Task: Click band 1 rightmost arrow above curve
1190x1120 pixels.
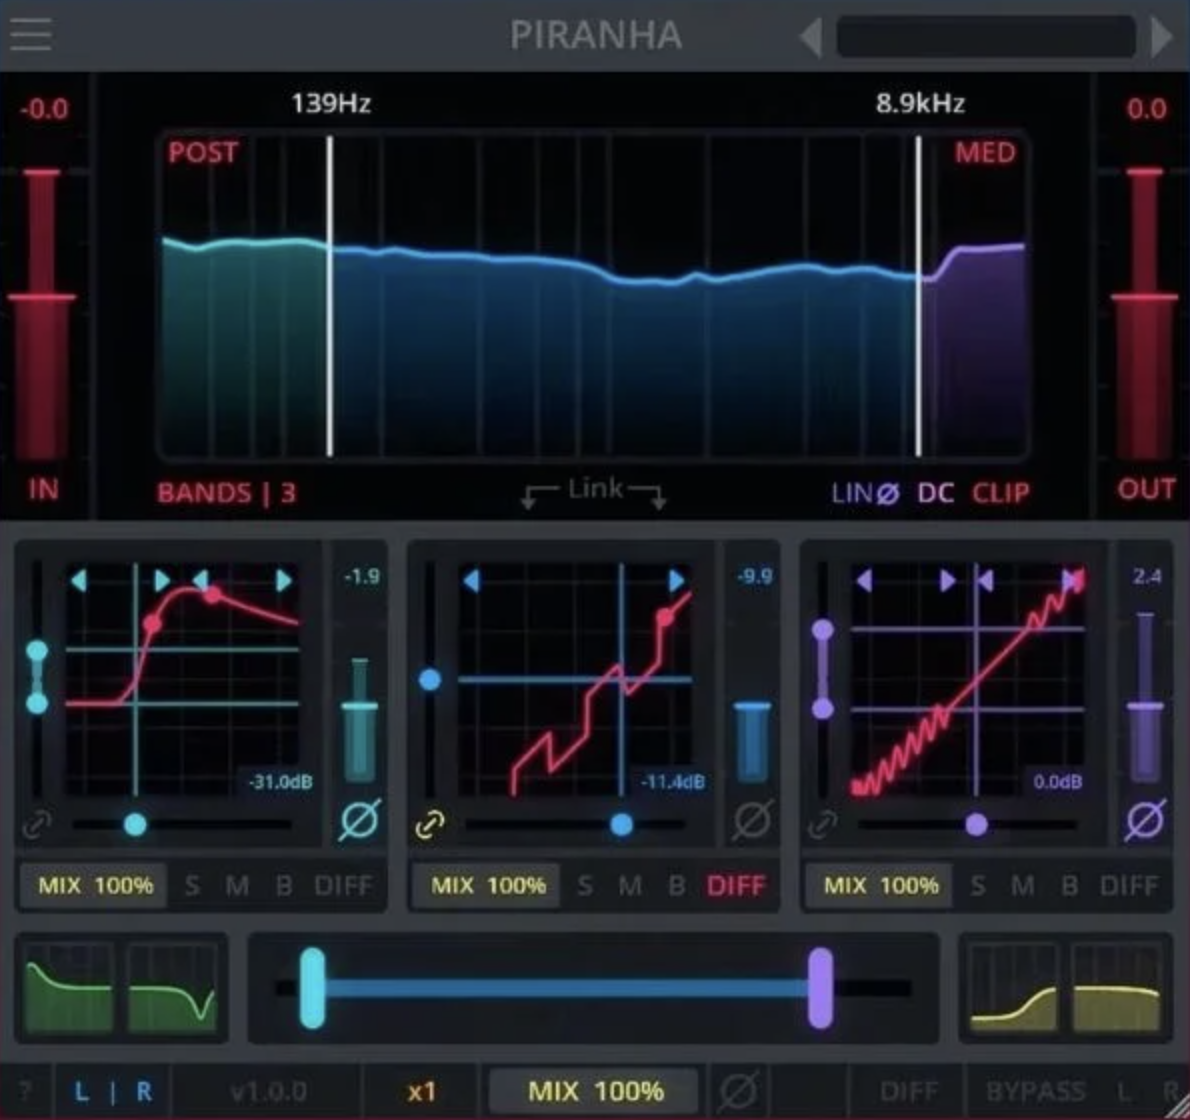Action: (284, 581)
